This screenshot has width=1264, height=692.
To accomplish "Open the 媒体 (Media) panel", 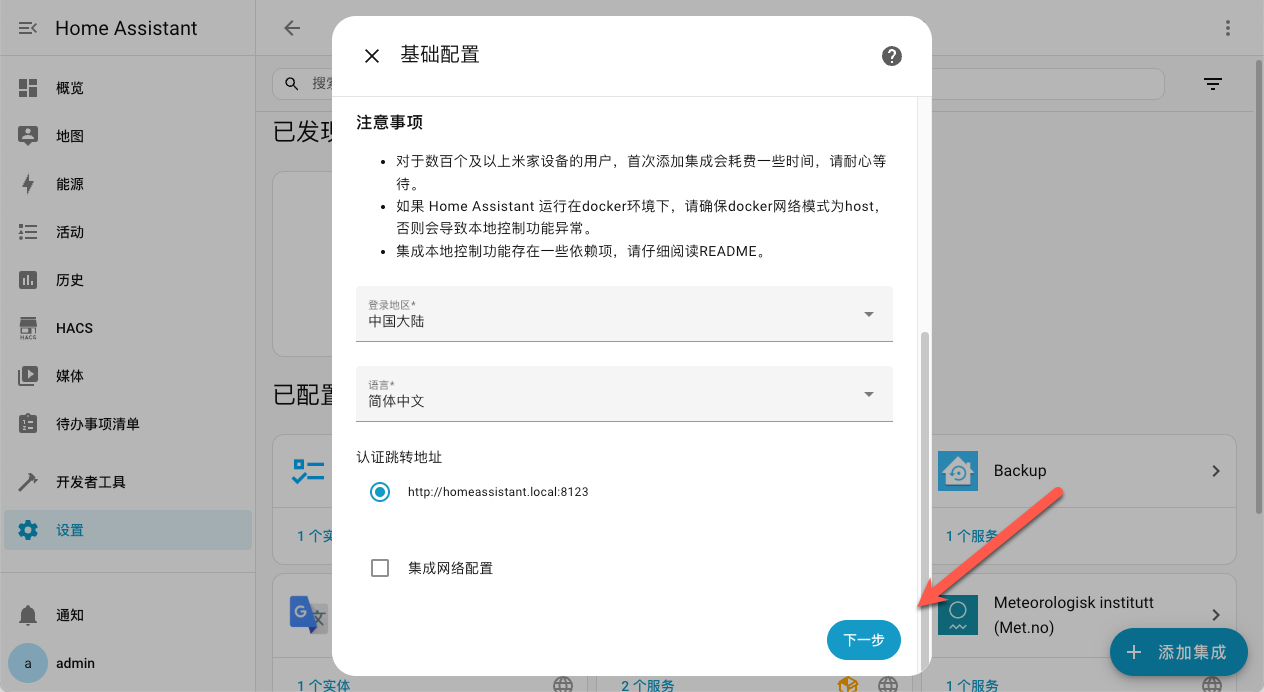I will coord(70,375).
